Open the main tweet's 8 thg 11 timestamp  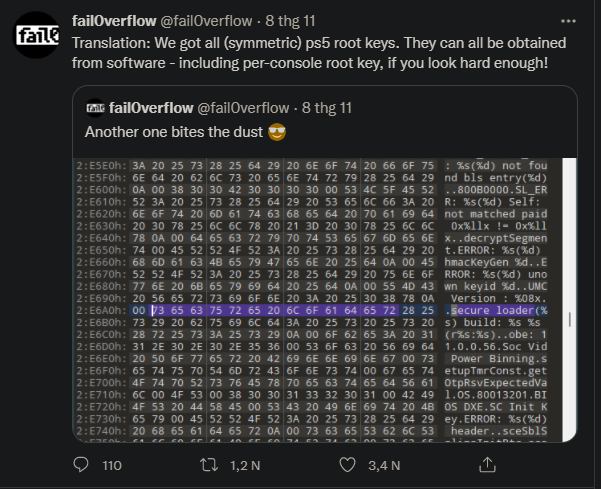[x=290, y=21]
